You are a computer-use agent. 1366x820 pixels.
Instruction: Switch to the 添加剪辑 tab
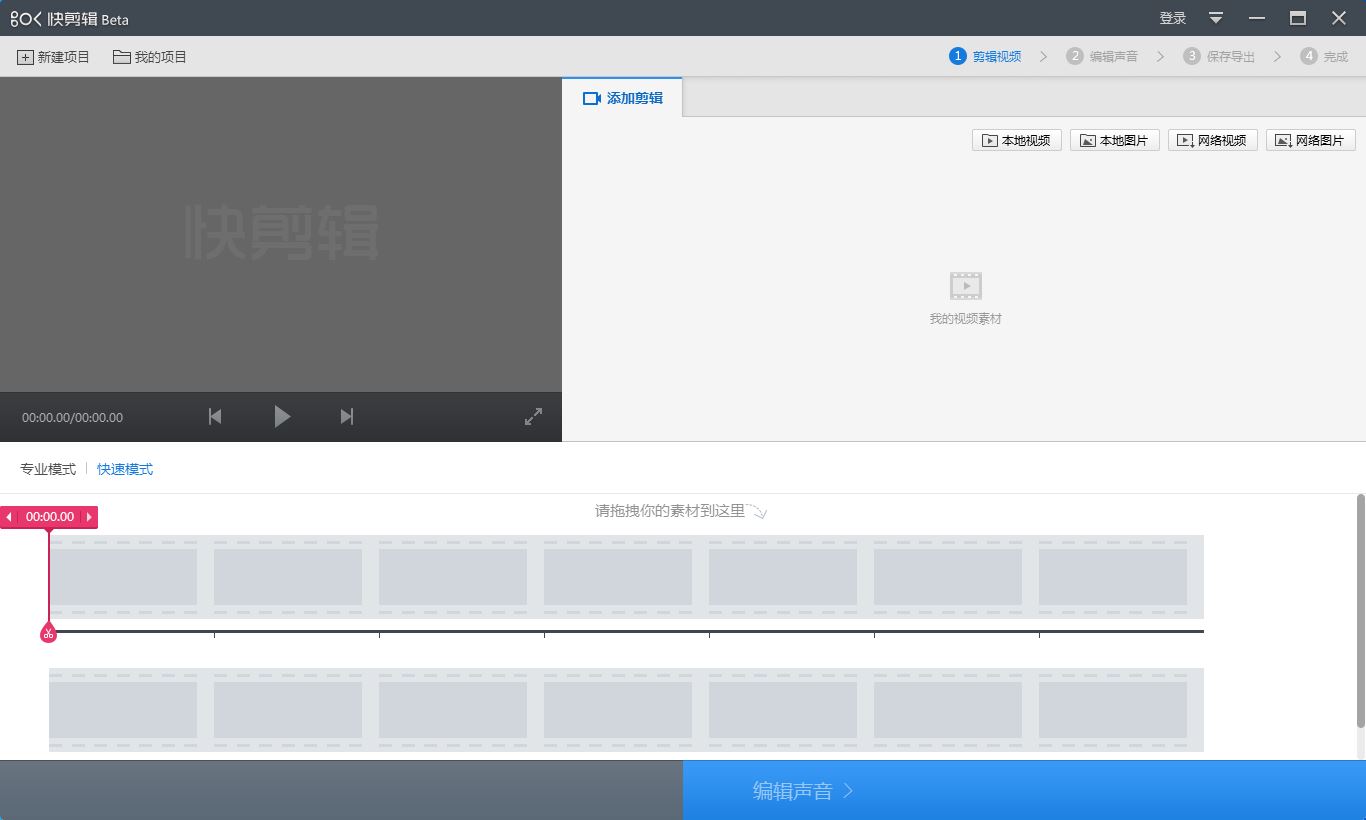tap(622, 97)
